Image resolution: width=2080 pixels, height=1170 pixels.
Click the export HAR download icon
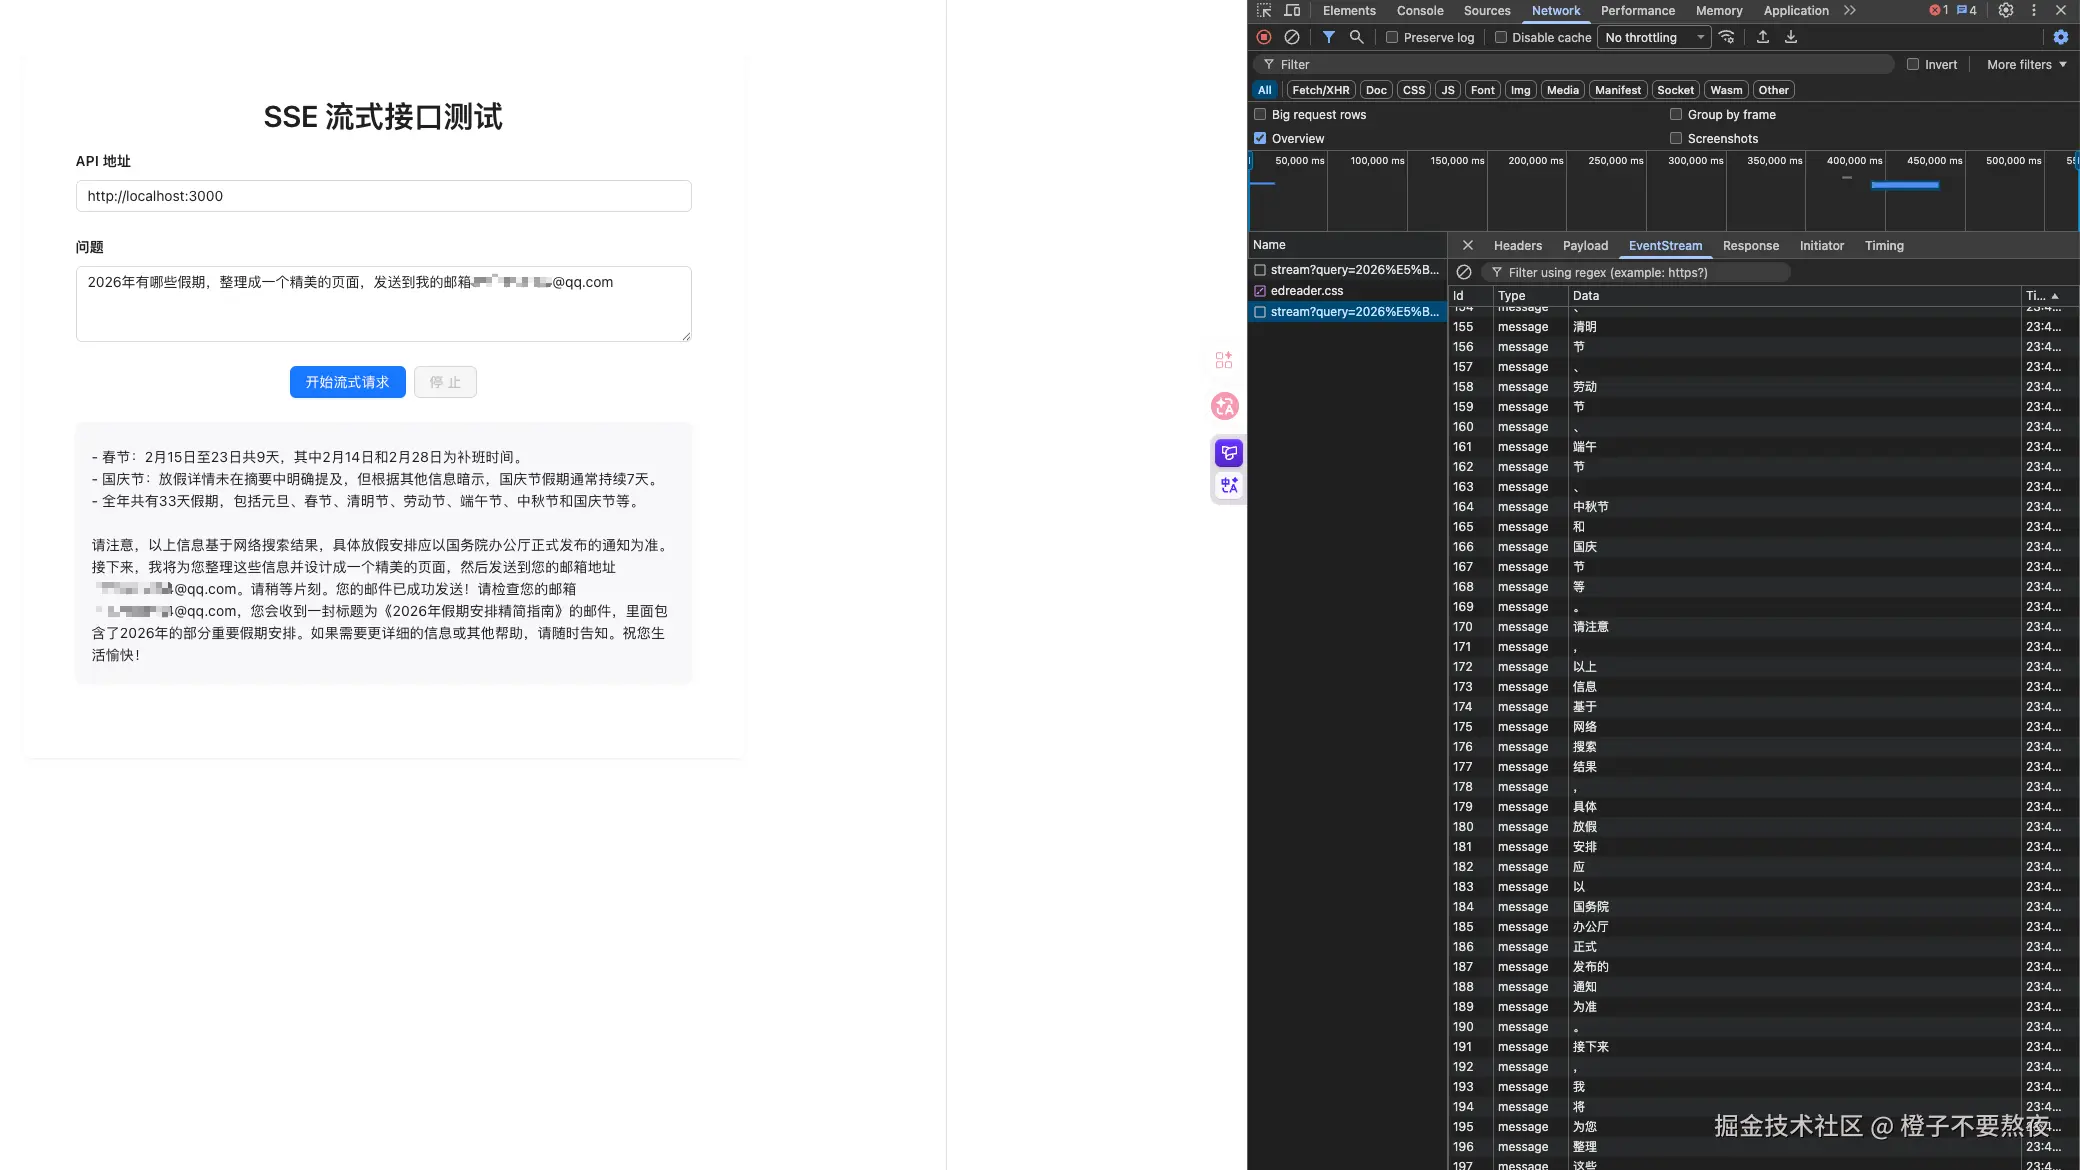click(1791, 37)
